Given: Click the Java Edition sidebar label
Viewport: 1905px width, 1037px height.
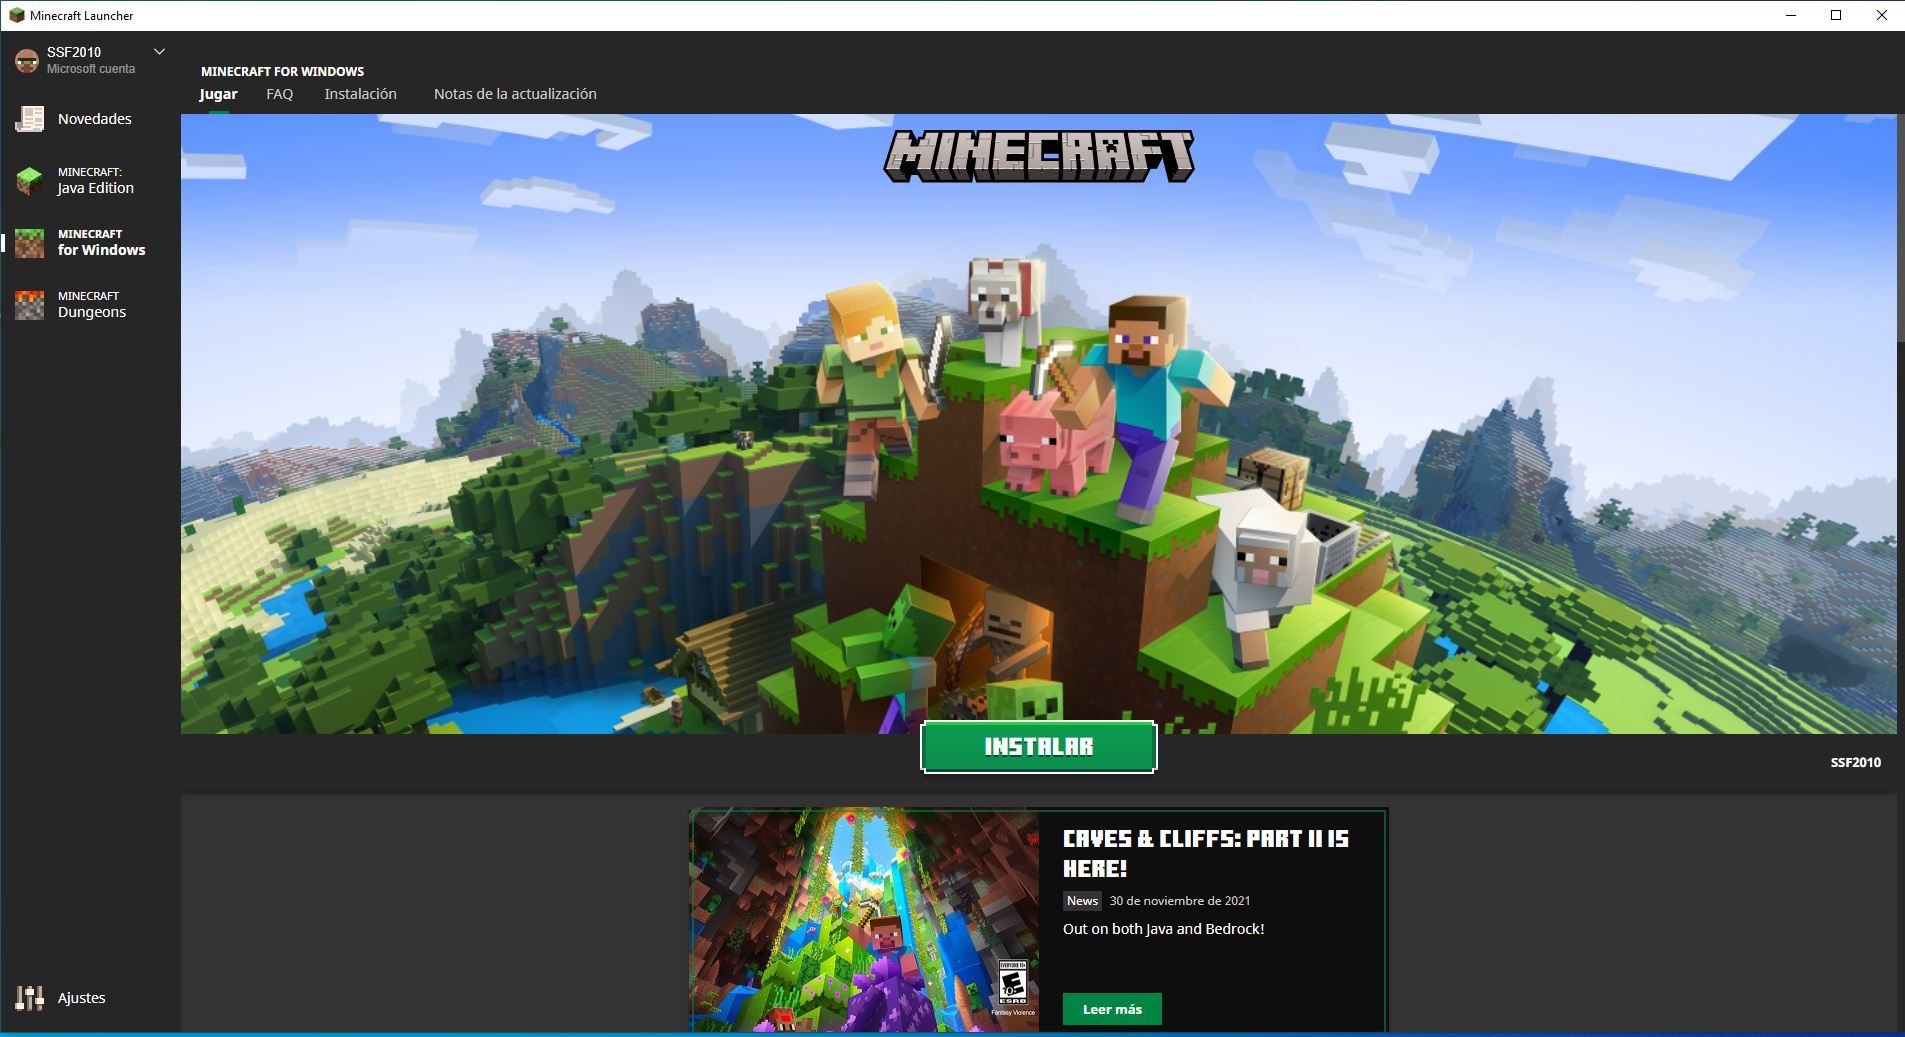Looking at the screenshot, I should tap(95, 181).
